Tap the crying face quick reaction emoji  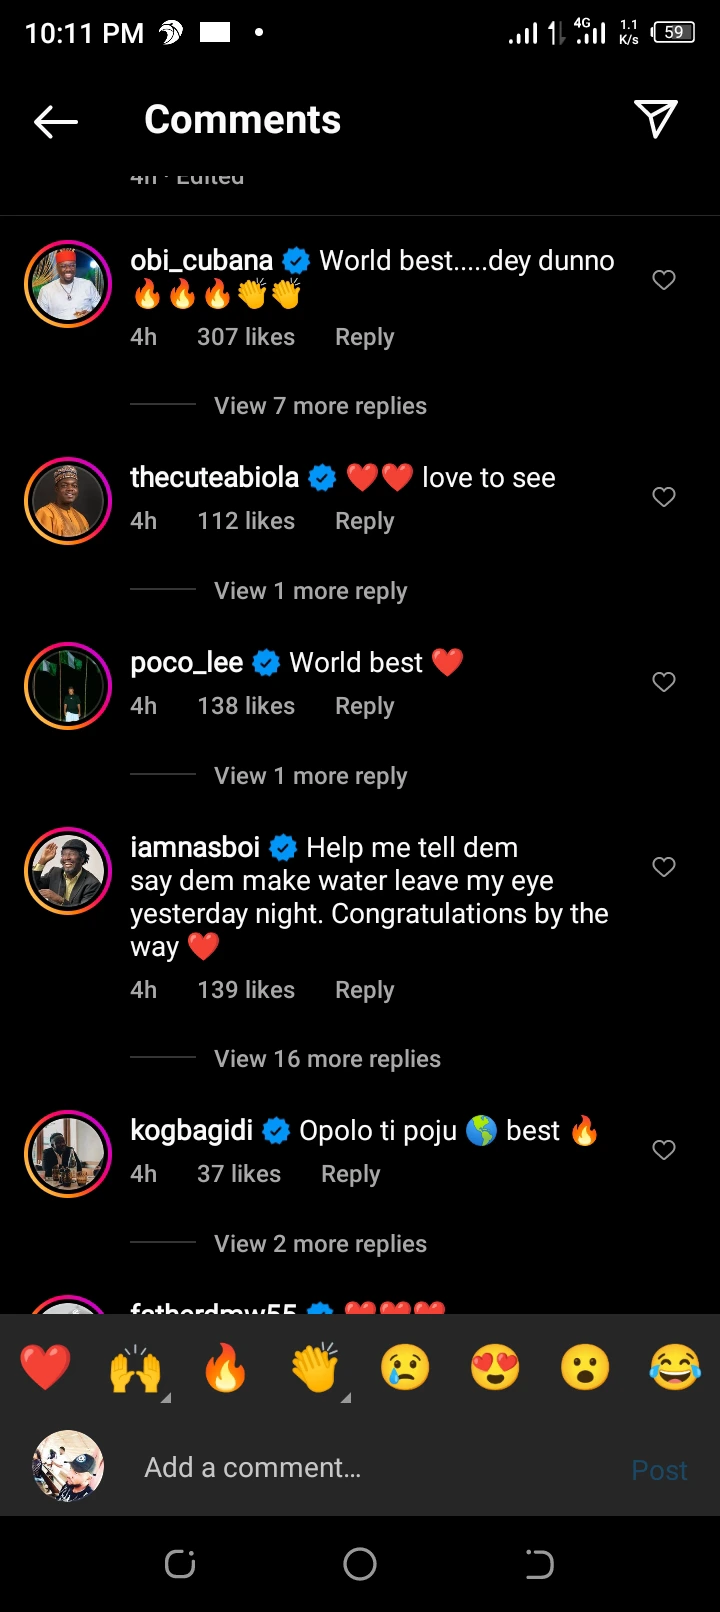[405, 1367]
